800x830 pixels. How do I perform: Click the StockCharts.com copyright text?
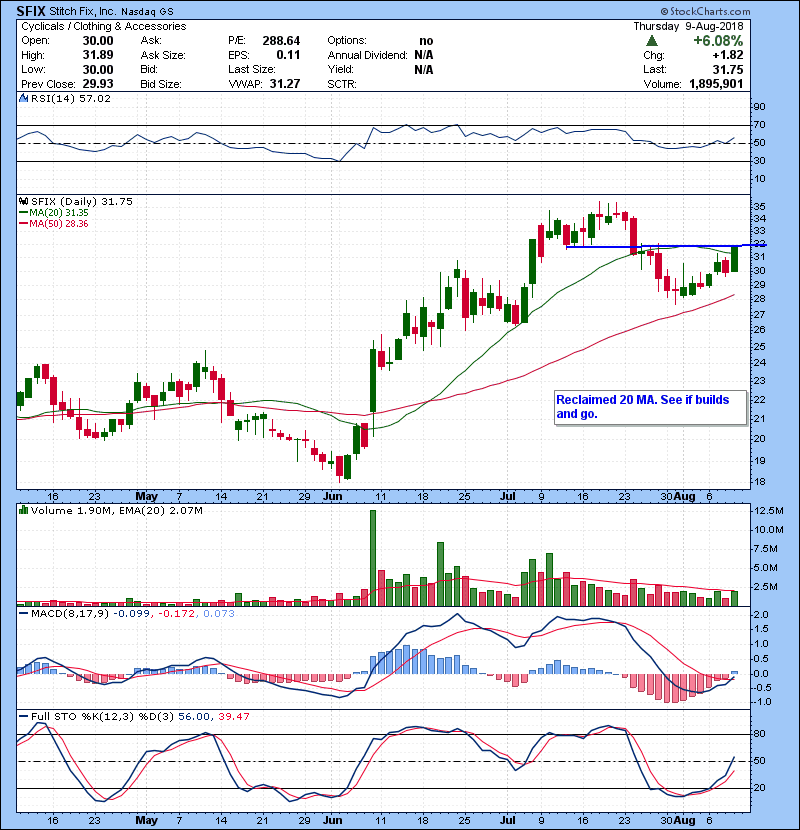tap(705, 11)
